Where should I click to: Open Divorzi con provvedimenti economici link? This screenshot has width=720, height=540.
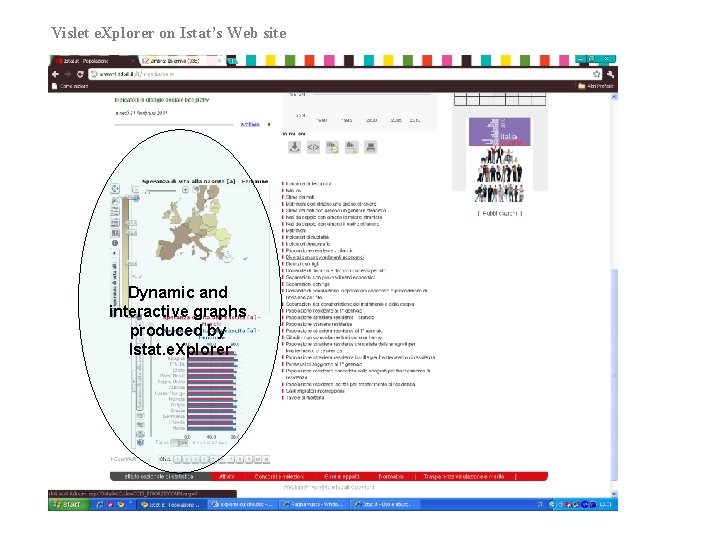point(325,257)
